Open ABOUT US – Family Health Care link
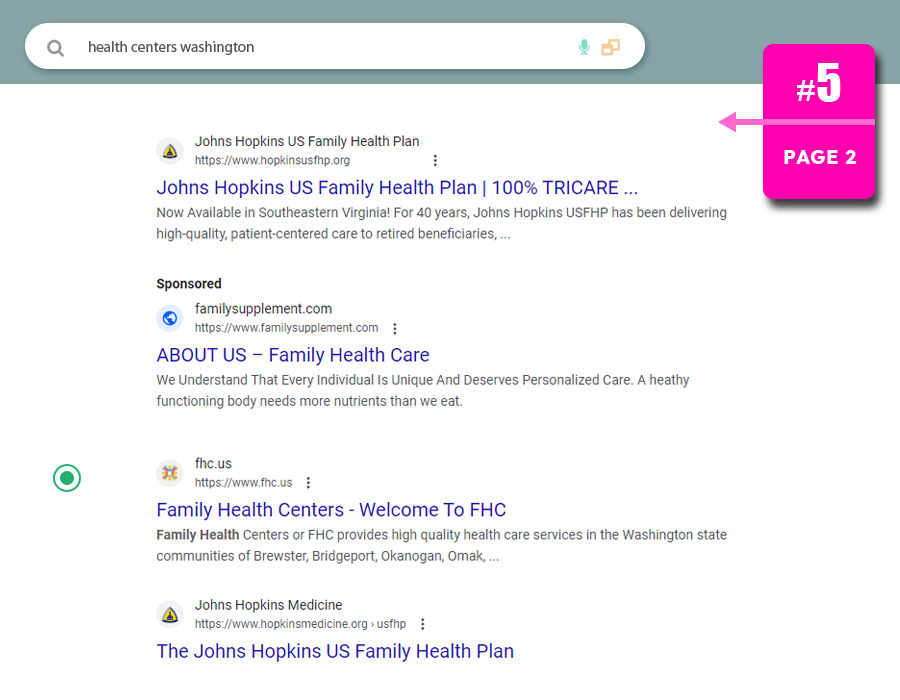This screenshot has width=900, height=700. click(293, 355)
